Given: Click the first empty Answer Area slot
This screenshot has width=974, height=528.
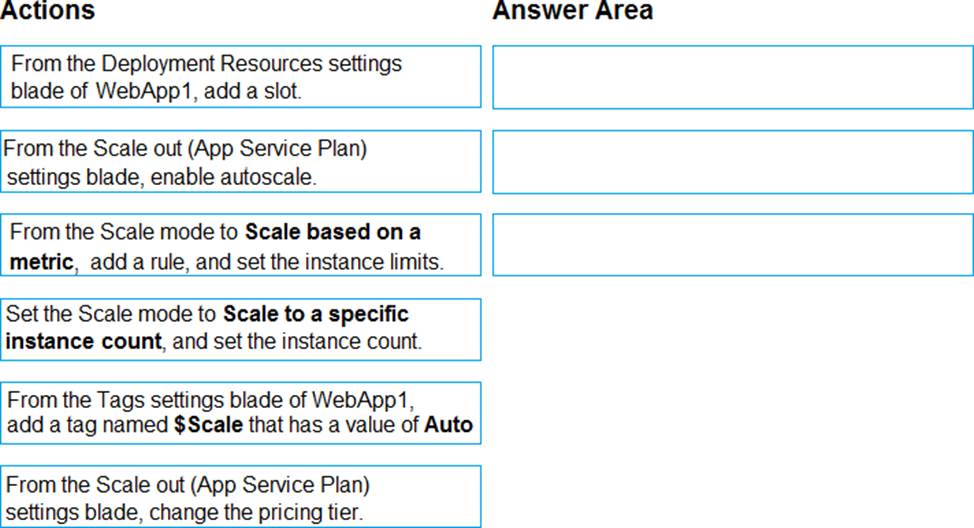Looking at the screenshot, I should tap(733, 77).
